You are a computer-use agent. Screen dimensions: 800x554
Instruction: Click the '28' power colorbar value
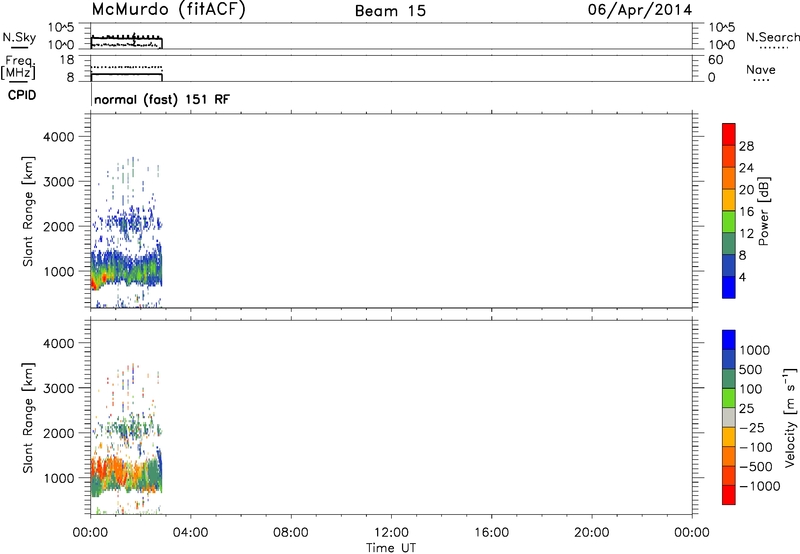tap(746, 146)
